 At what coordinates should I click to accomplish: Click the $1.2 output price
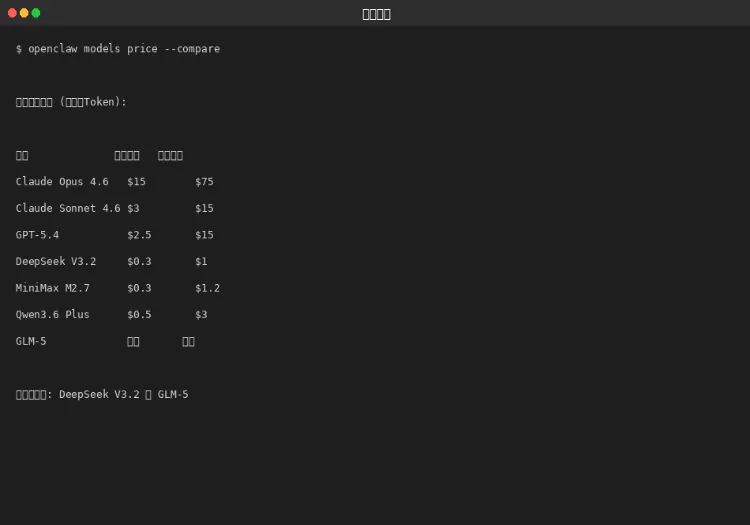point(208,288)
